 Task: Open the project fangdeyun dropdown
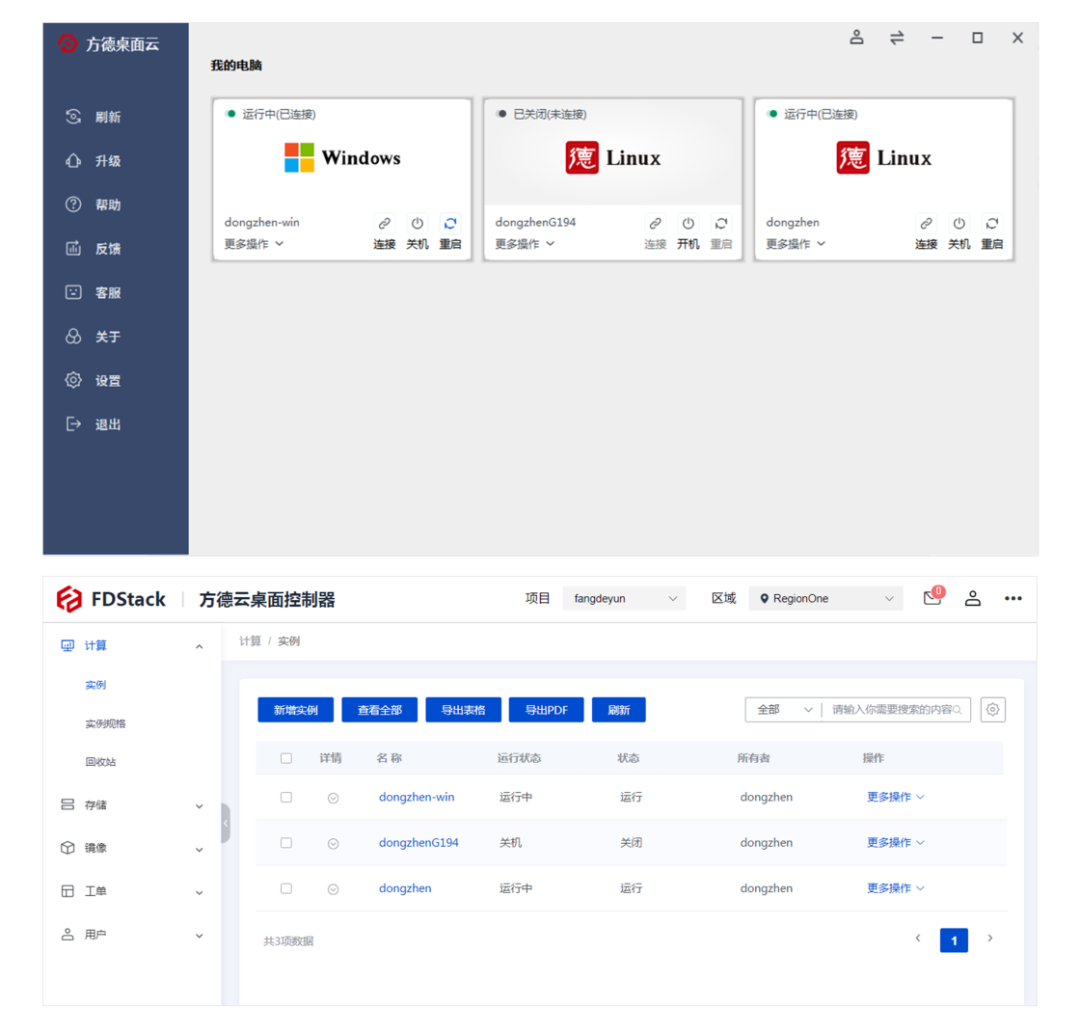point(624,599)
